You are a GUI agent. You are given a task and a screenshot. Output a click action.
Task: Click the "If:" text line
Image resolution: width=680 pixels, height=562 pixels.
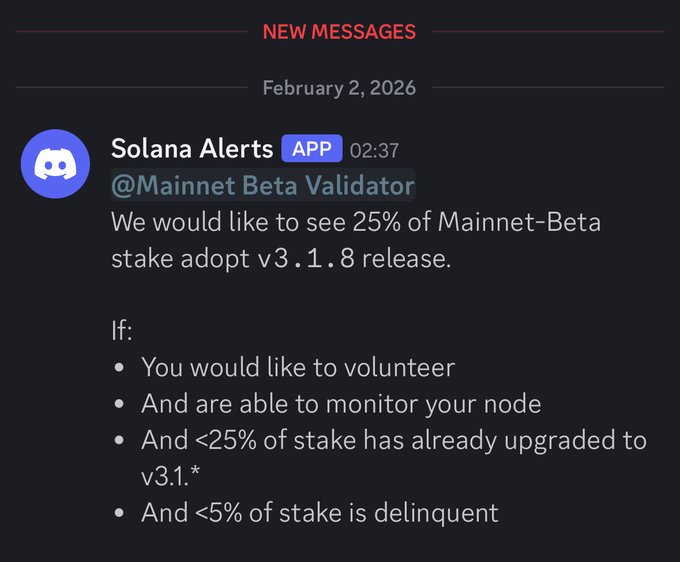point(121,330)
